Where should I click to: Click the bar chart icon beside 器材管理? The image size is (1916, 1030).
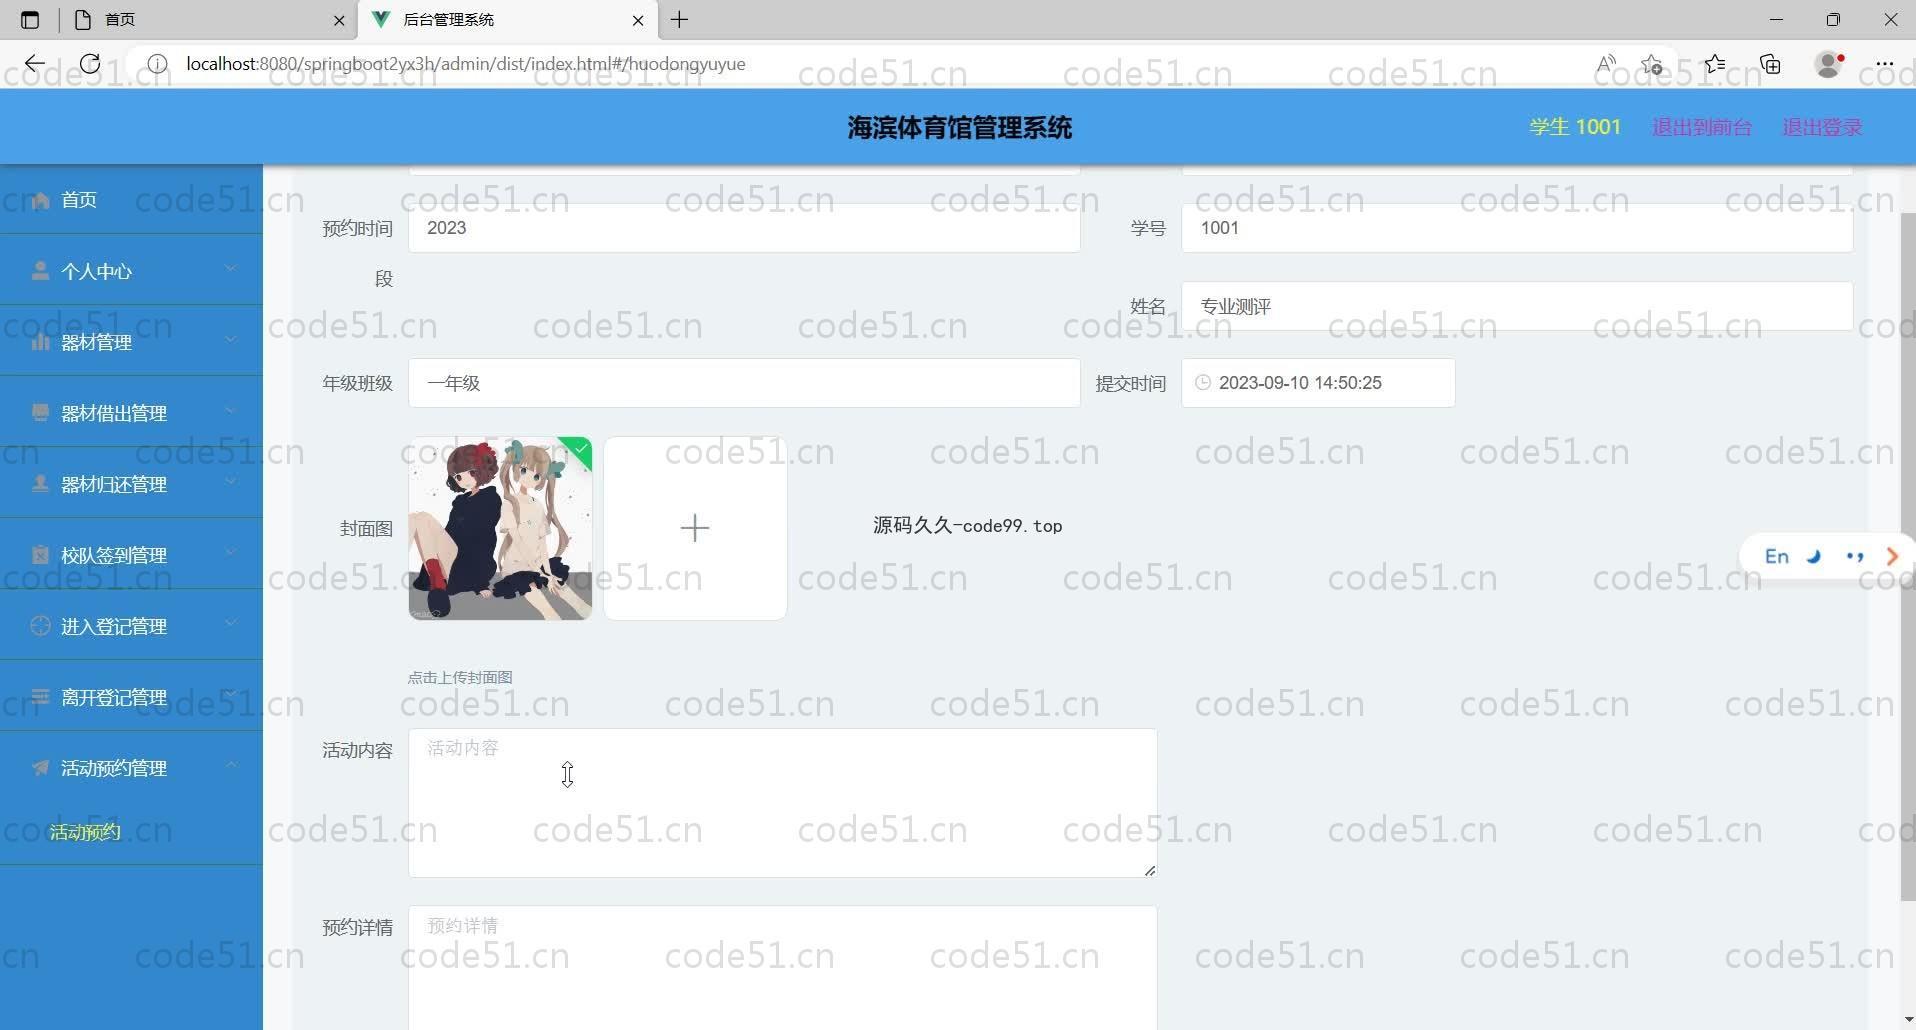tap(41, 342)
